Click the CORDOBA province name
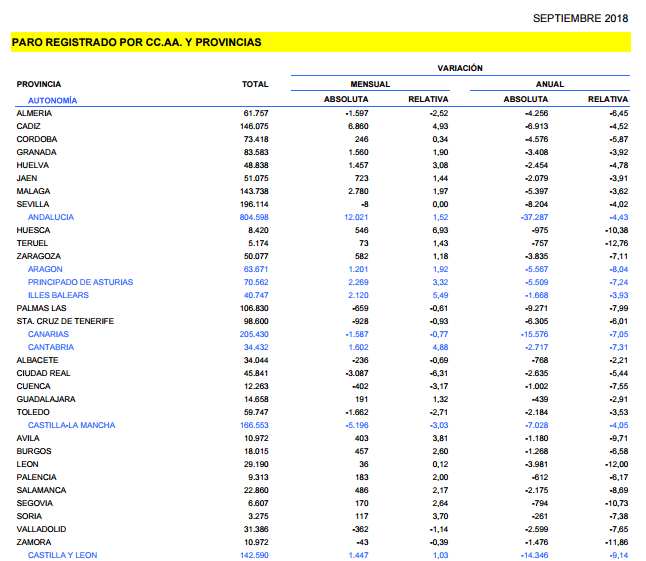Viewport: 646px width, 561px height. (x=37, y=139)
